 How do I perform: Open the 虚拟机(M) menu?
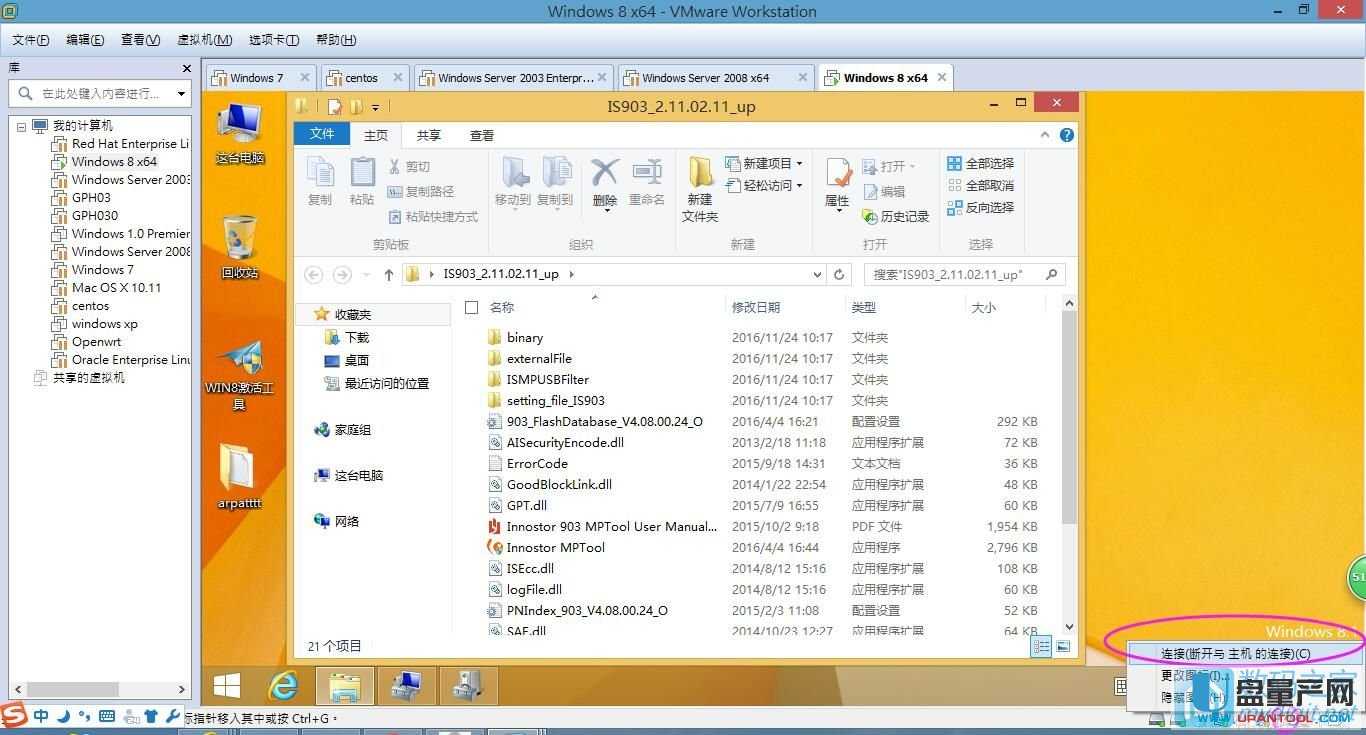click(204, 40)
